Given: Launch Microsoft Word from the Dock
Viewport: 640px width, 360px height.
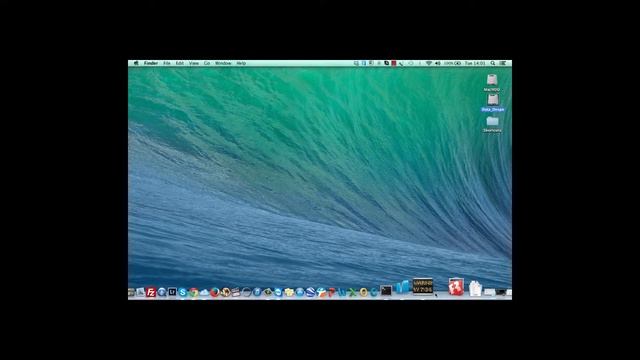Looking at the screenshot, I should pyautogui.click(x=342, y=292).
